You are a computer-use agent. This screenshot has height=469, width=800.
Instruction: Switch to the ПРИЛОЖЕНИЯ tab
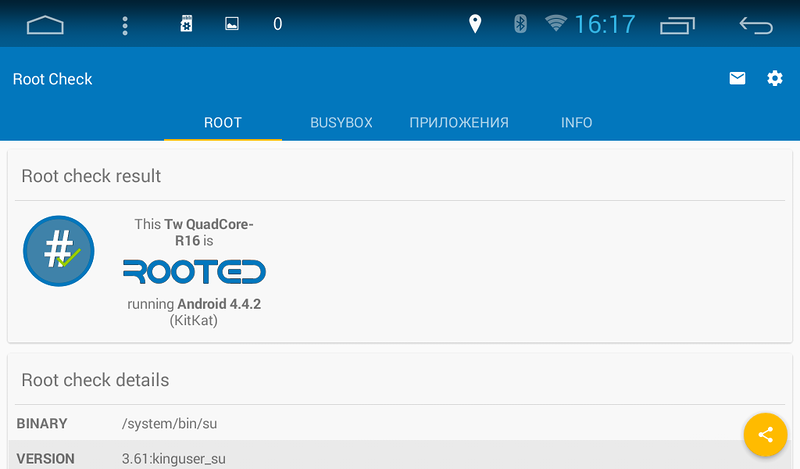(x=459, y=122)
